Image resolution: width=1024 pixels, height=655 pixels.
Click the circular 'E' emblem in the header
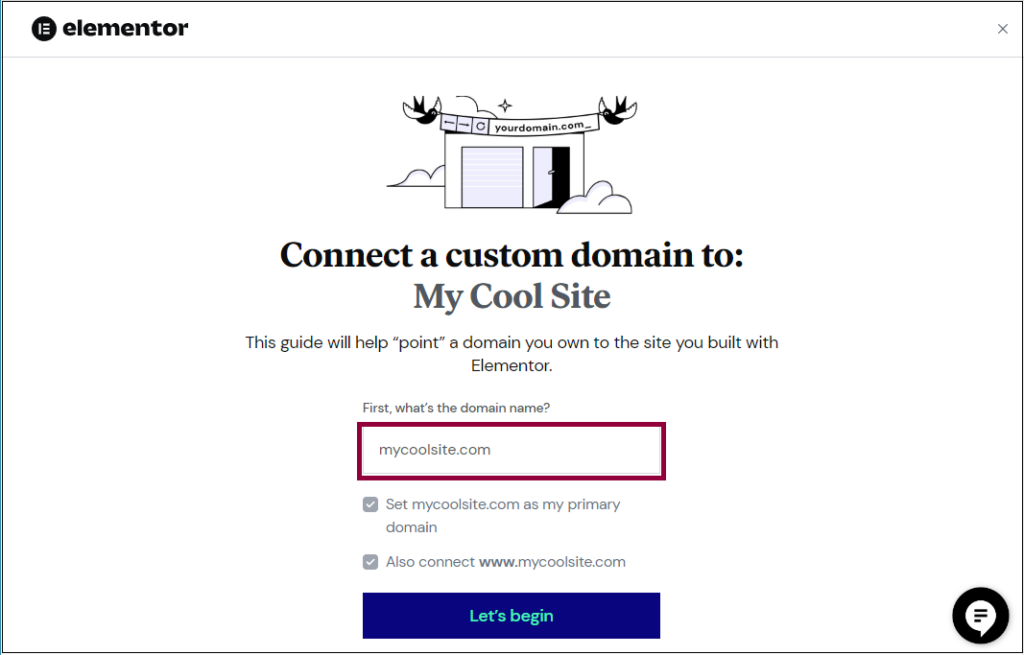[43, 29]
